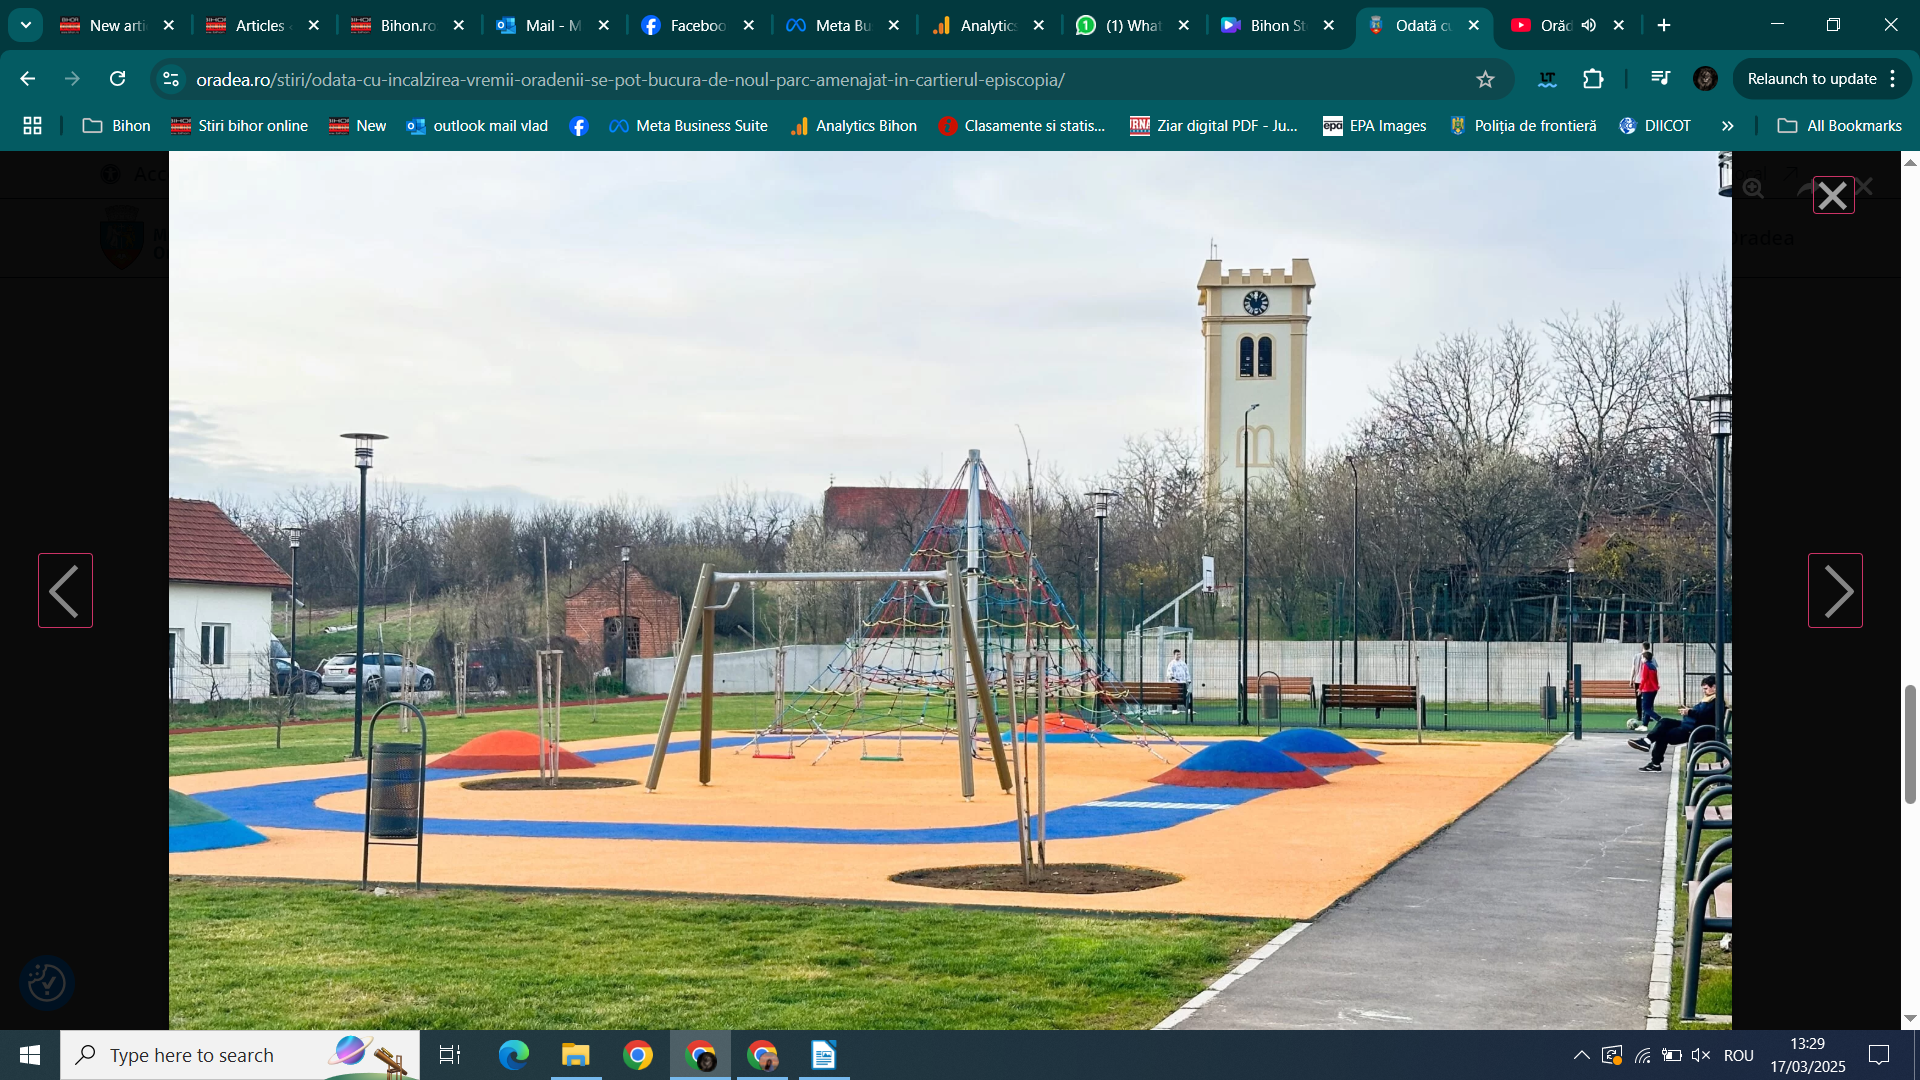Screen dimensions: 1920x1080
Task: Open the tab search dropdown arrow
Action: [x=25, y=25]
